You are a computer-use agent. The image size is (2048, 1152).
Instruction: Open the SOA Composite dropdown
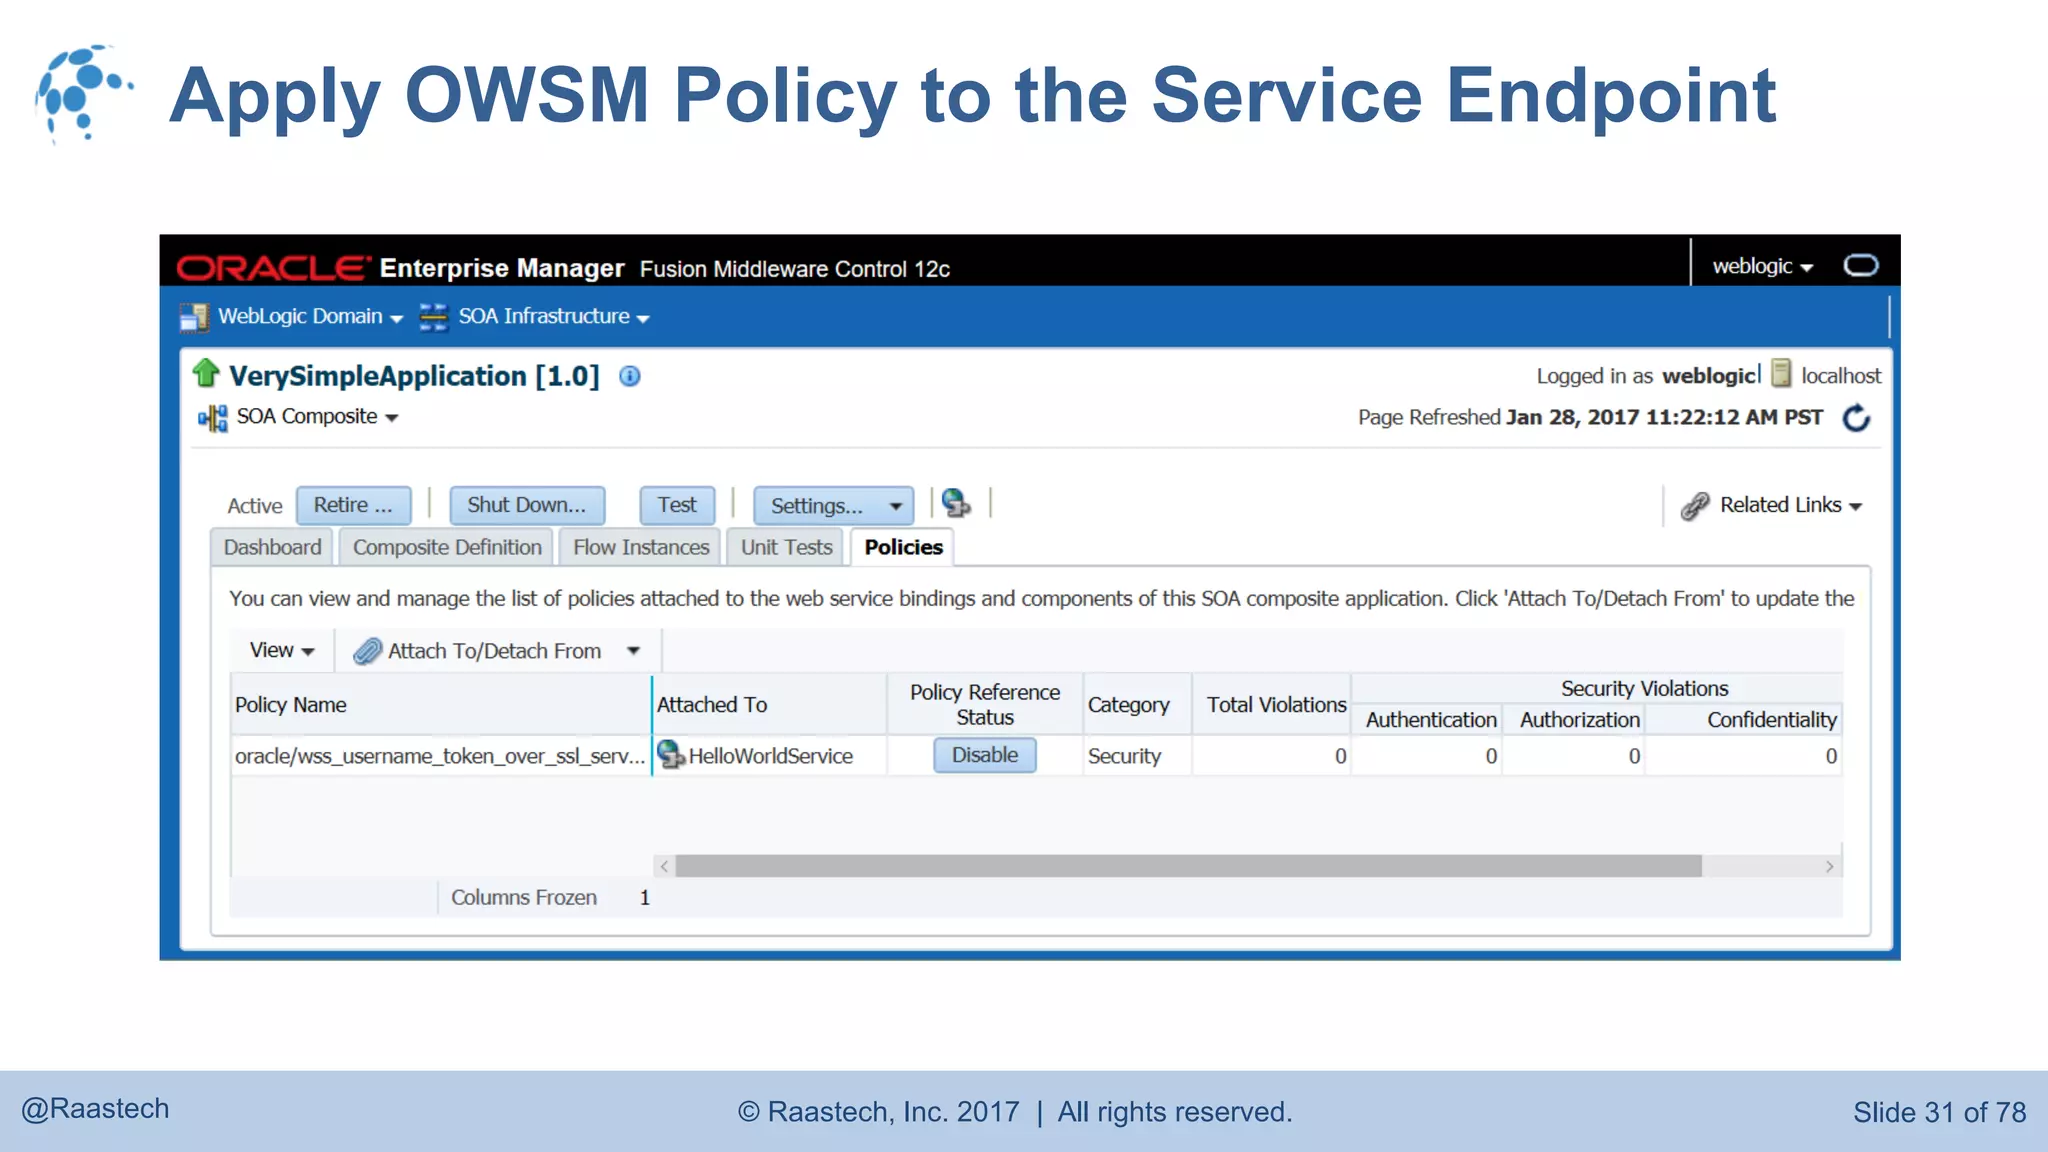[x=317, y=417]
